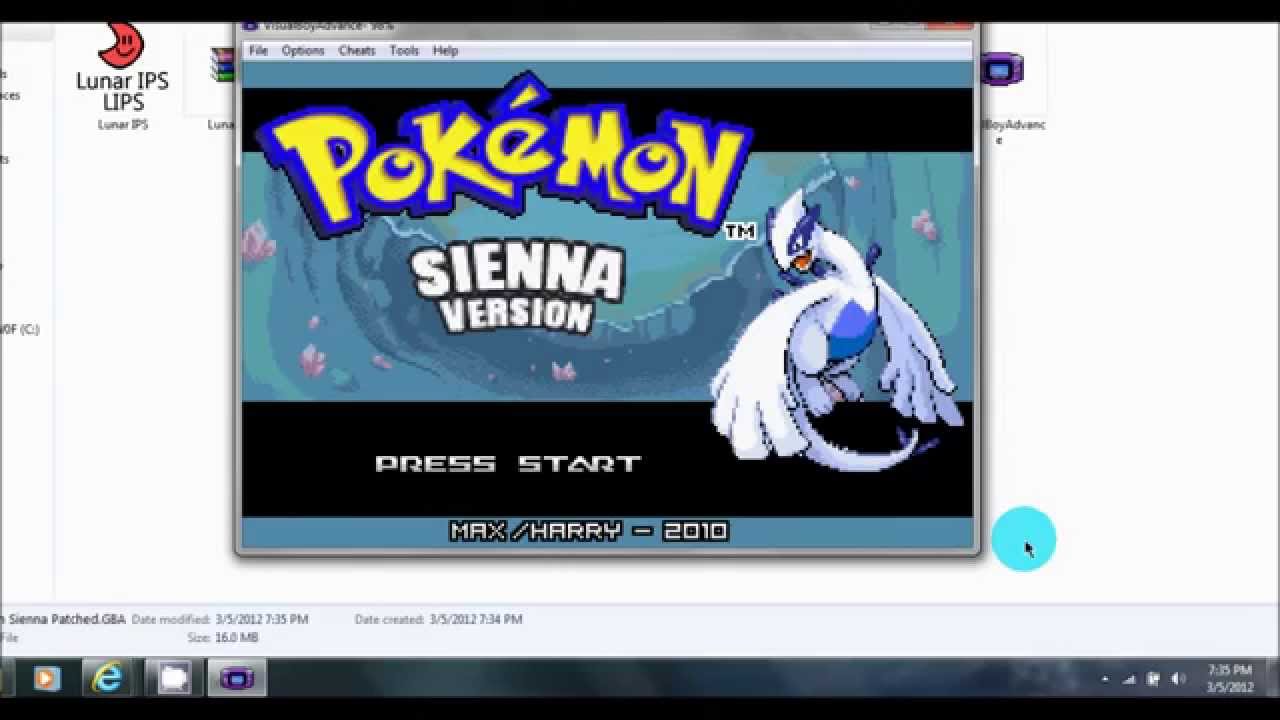Screen dimensions: 1280x720
Task: Click the network signal tray icon
Action: pyautogui.click(x=1129, y=679)
